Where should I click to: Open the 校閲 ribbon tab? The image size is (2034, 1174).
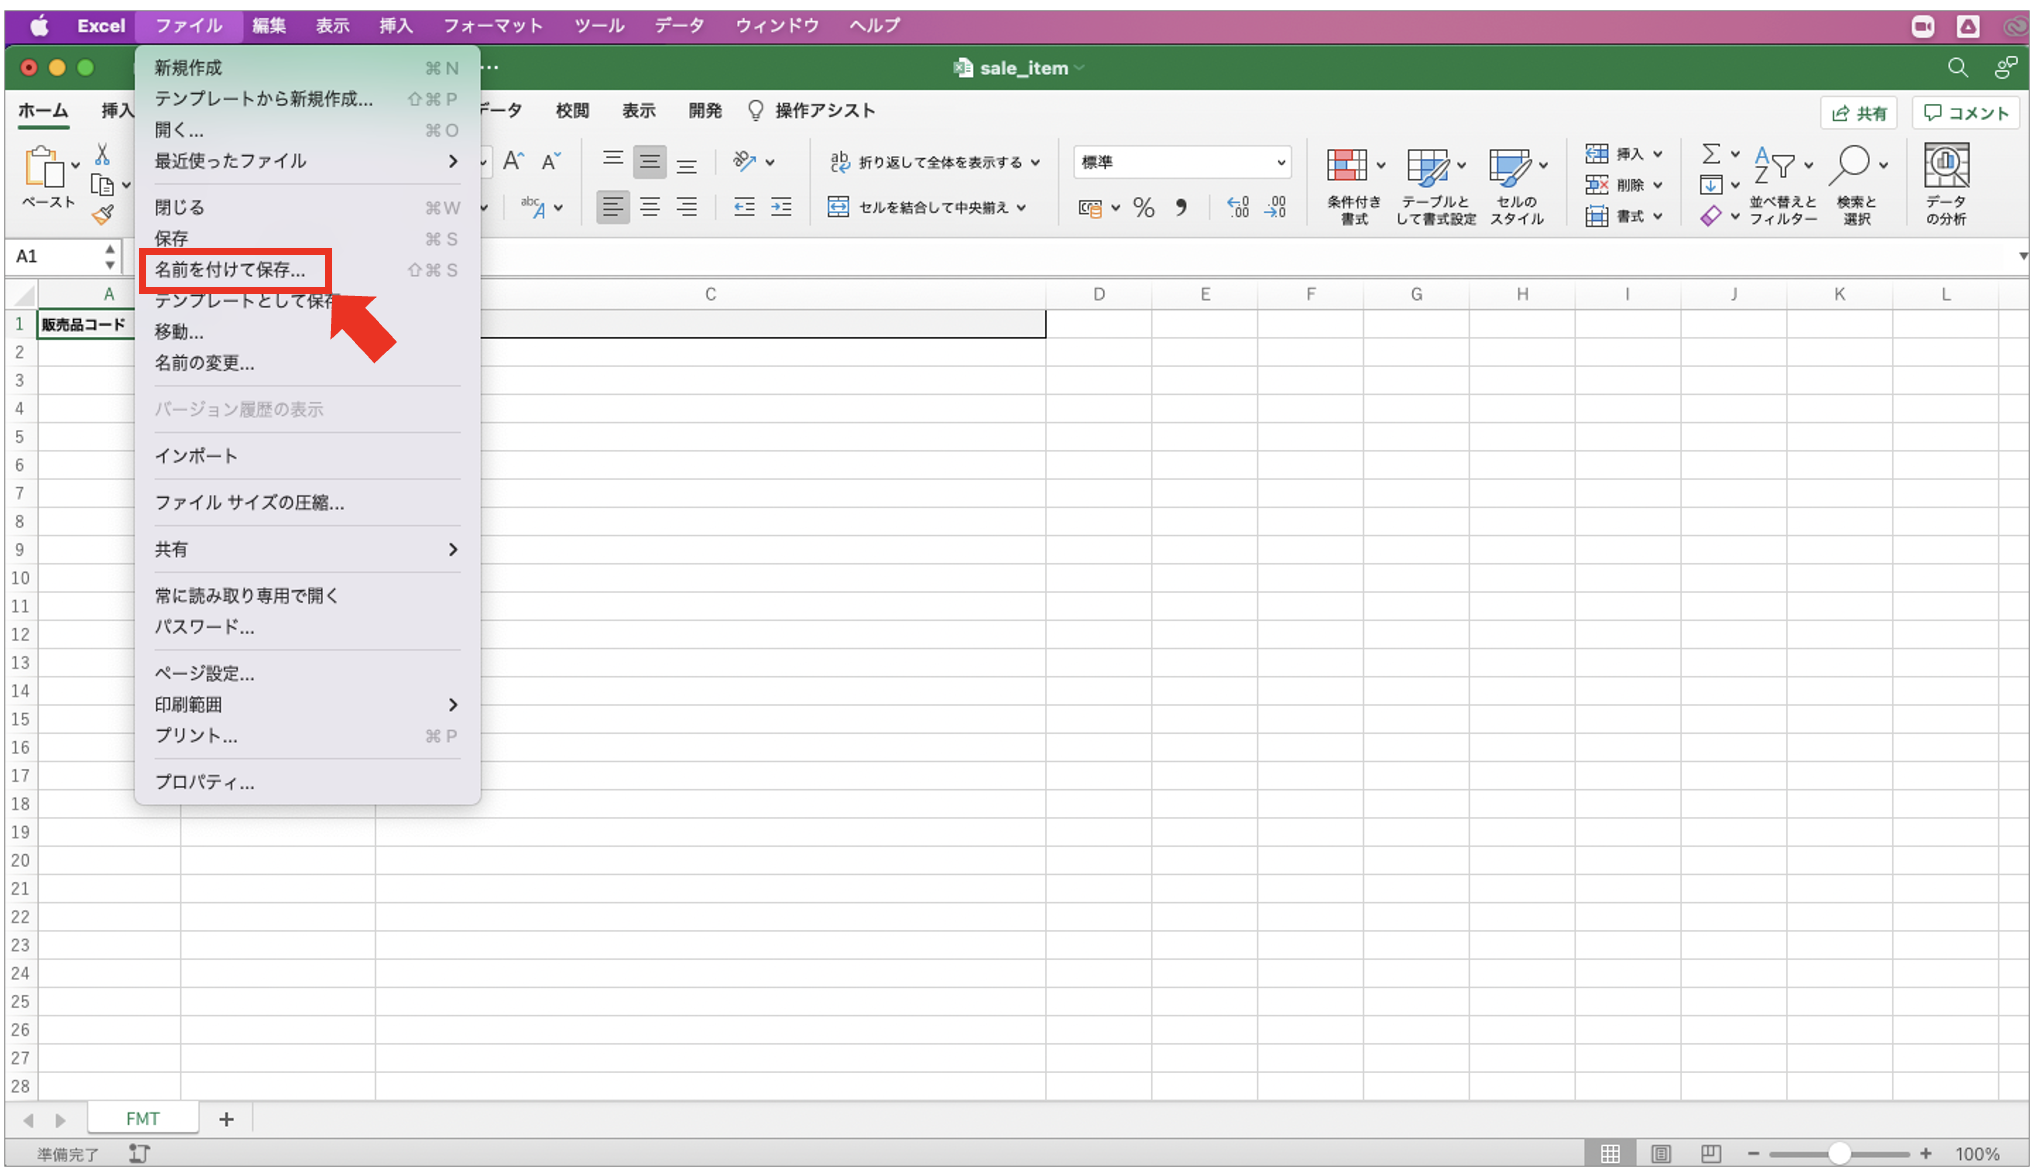tap(572, 111)
